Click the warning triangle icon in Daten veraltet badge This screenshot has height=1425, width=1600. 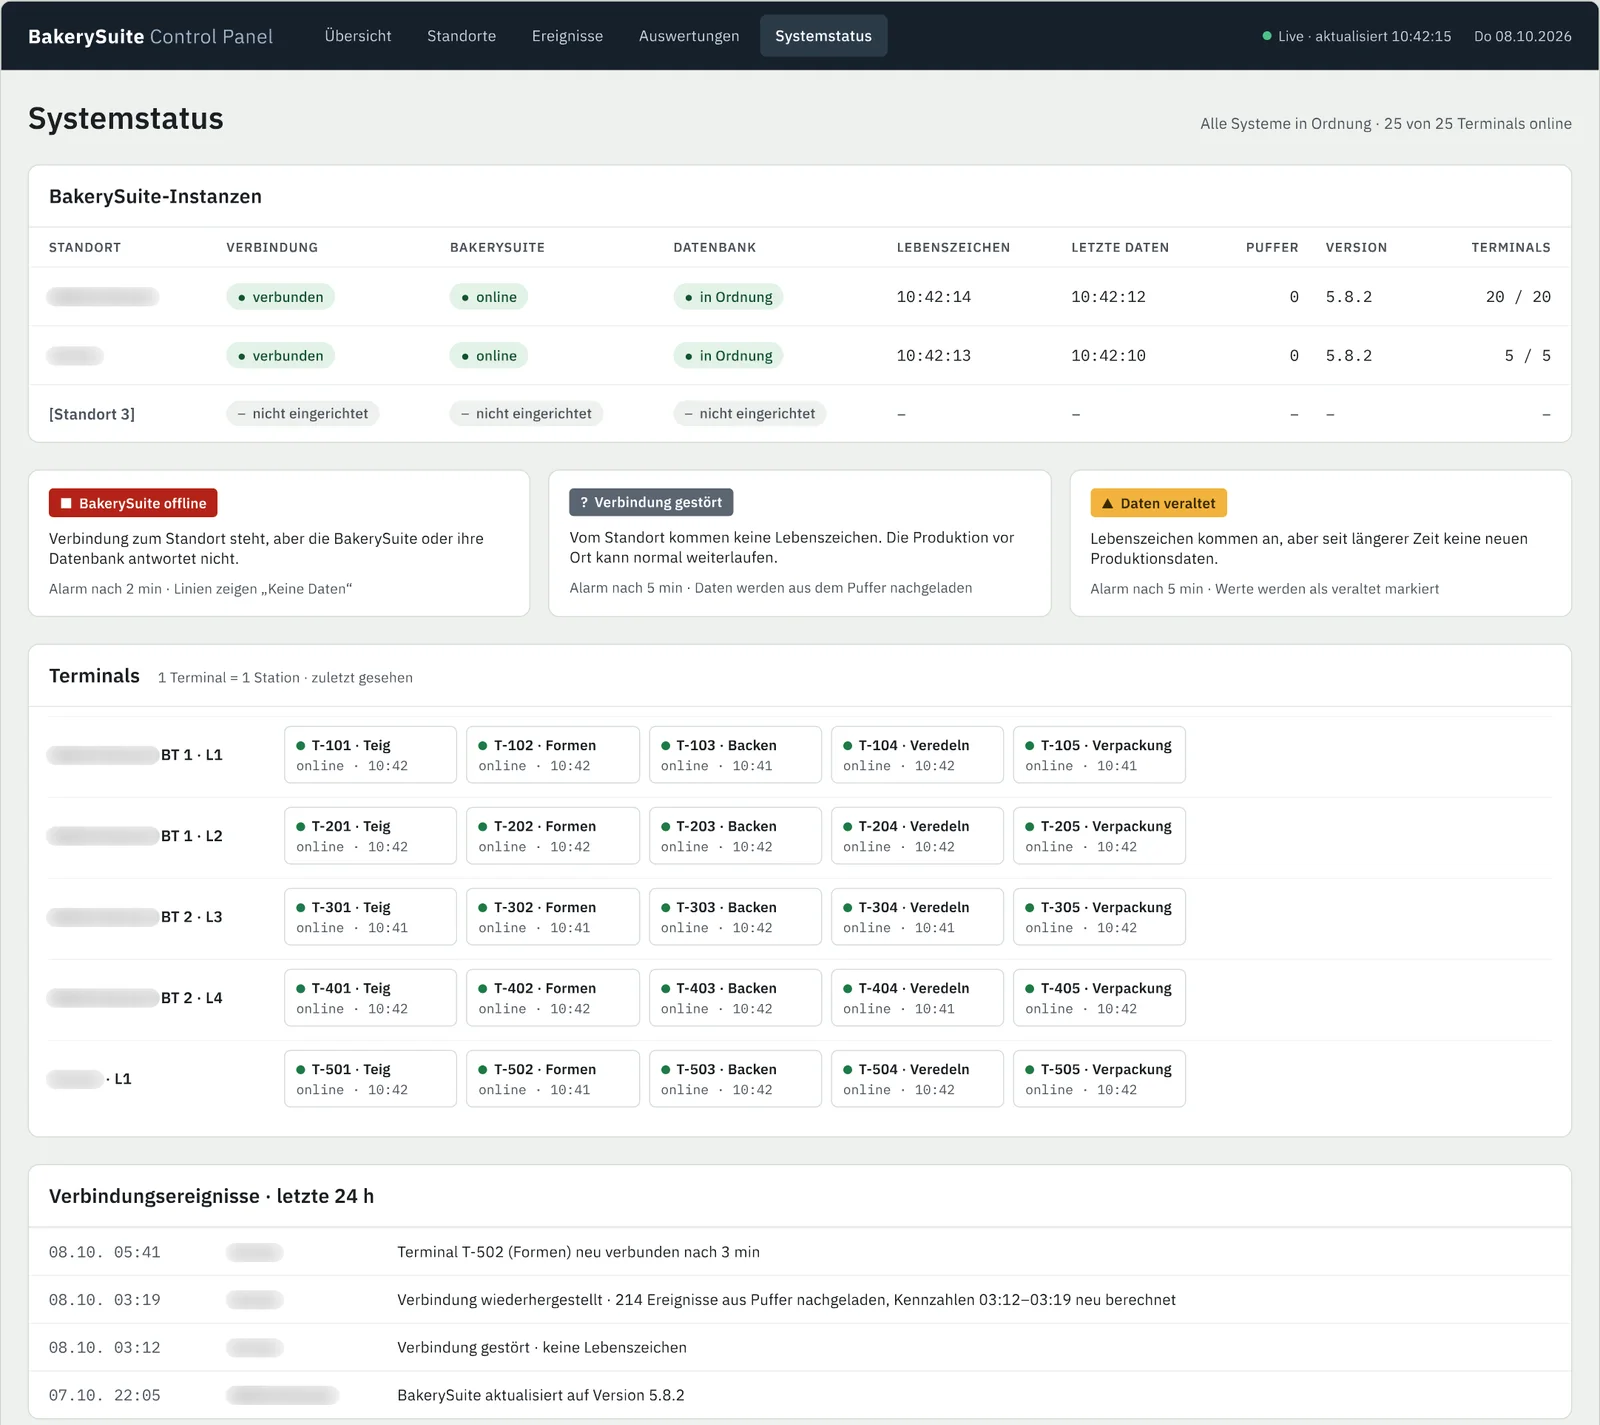[x=1107, y=503]
